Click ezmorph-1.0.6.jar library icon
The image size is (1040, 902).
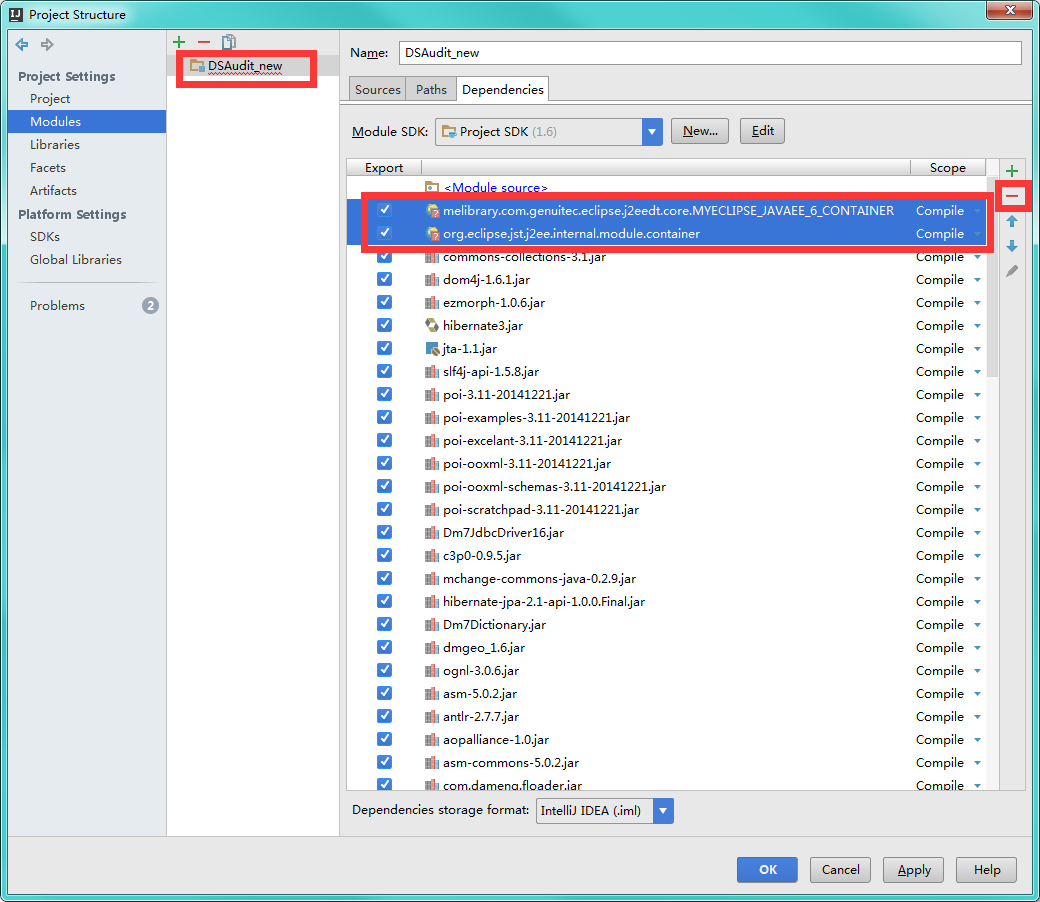tap(432, 303)
